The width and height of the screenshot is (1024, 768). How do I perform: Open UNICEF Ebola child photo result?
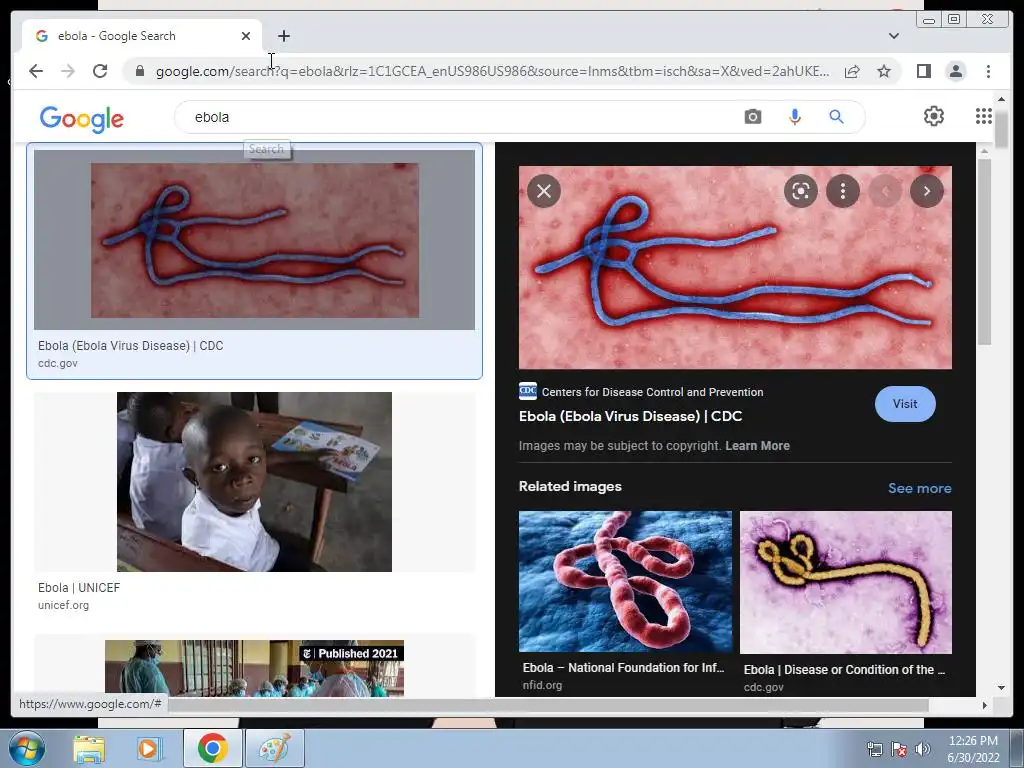(255, 482)
